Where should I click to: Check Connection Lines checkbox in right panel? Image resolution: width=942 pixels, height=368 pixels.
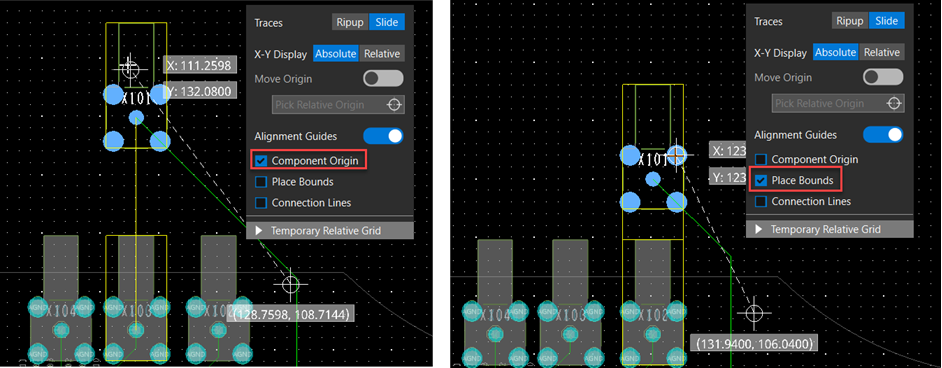point(761,201)
